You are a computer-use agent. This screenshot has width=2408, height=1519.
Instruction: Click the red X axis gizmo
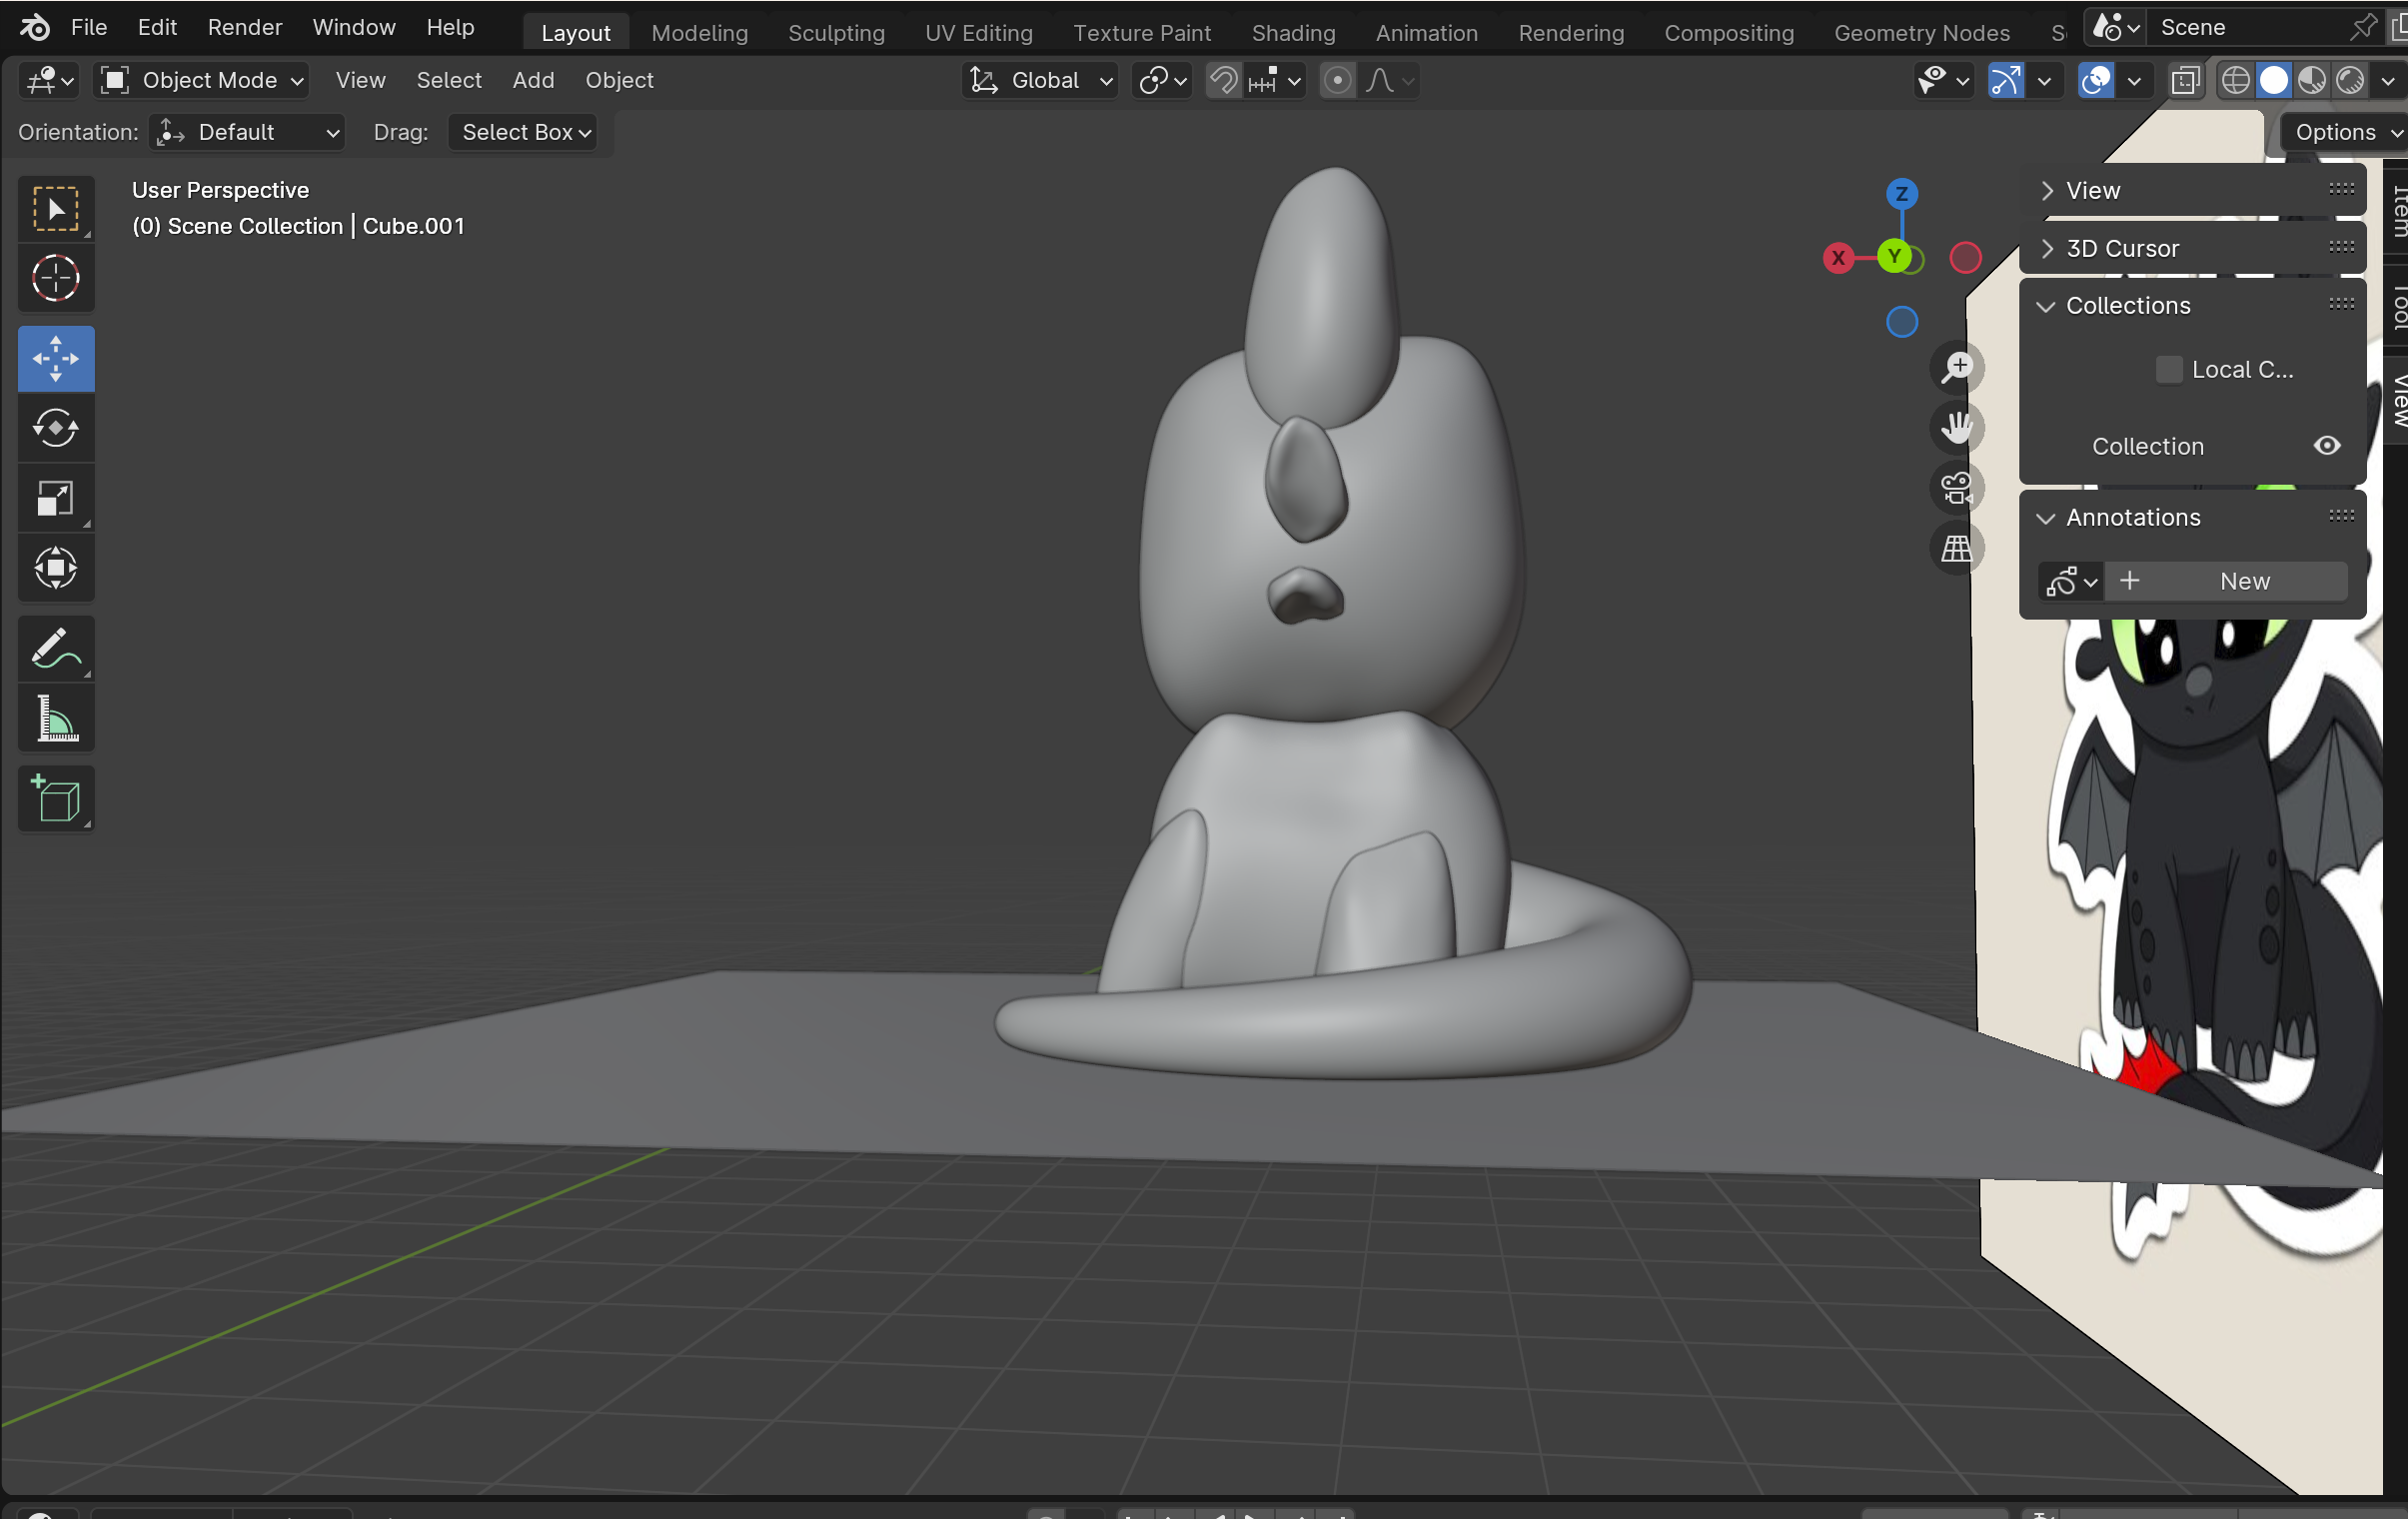point(1838,258)
